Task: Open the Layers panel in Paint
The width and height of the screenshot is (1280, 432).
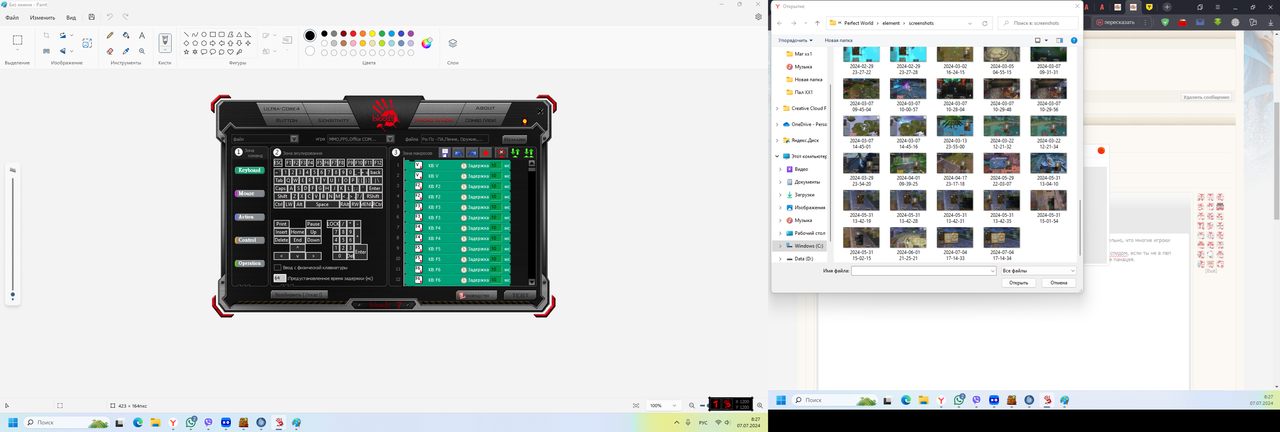Action: point(453,43)
